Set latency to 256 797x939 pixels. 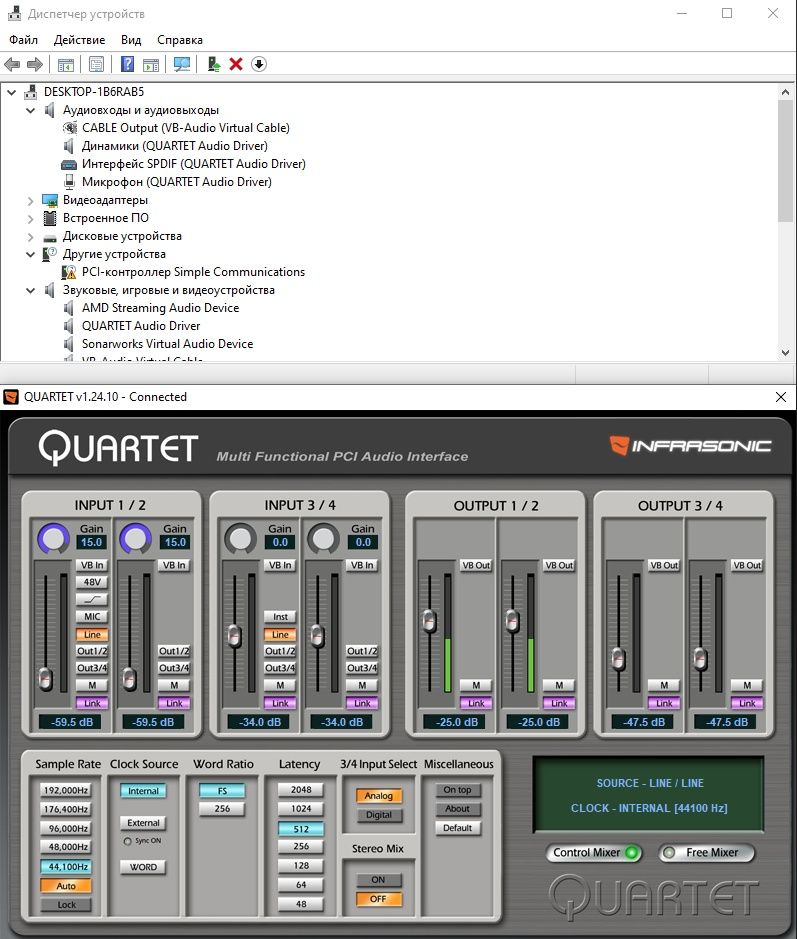coord(301,847)
